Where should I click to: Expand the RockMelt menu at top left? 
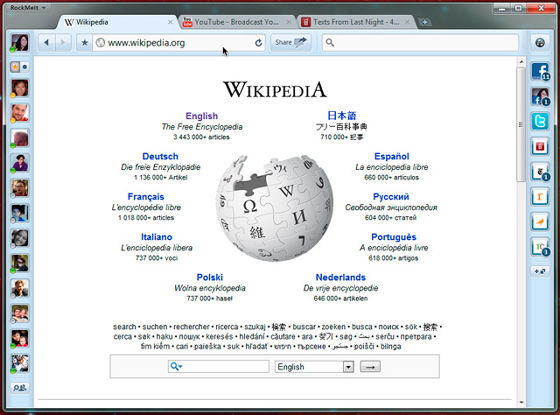(28, 7)
